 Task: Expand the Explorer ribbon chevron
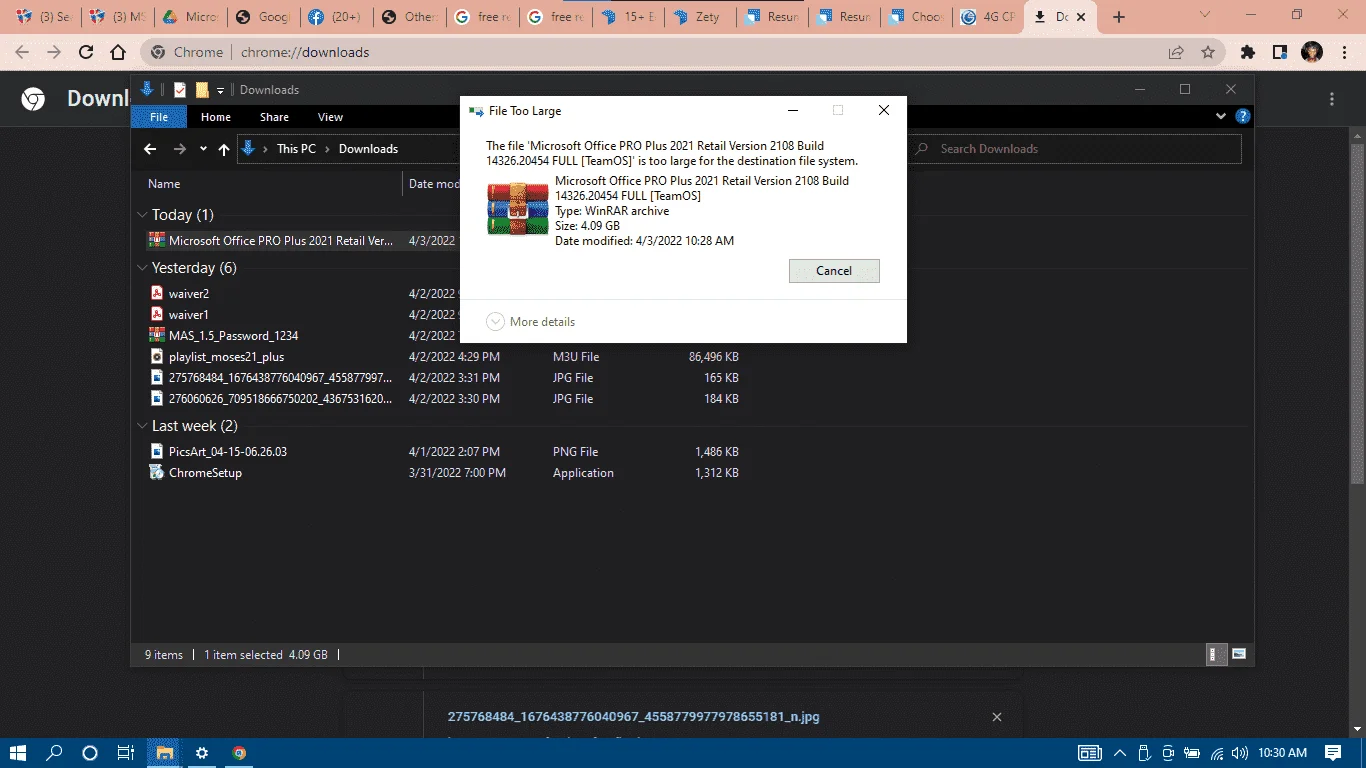pyautogui.click(x=1221, y=117)
